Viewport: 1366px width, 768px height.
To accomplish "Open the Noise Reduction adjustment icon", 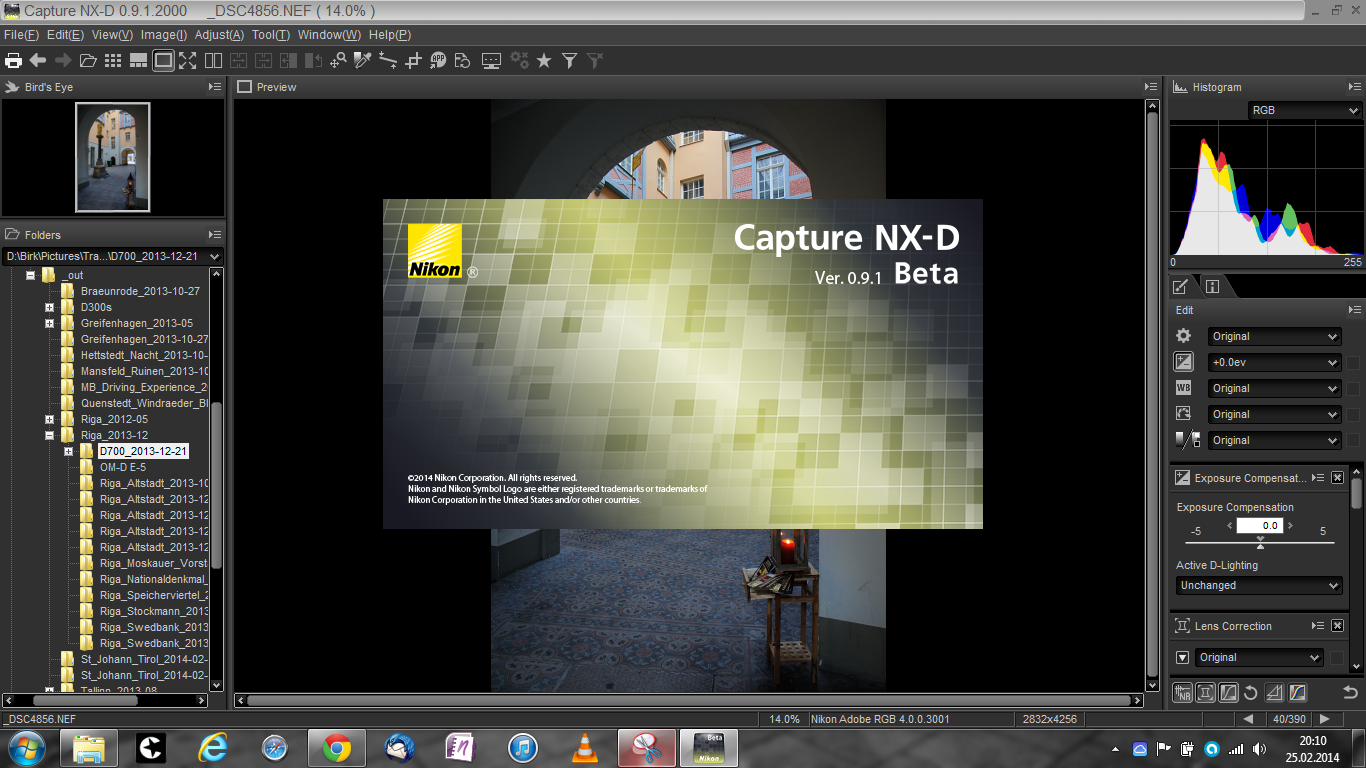I will [1183, 692].
